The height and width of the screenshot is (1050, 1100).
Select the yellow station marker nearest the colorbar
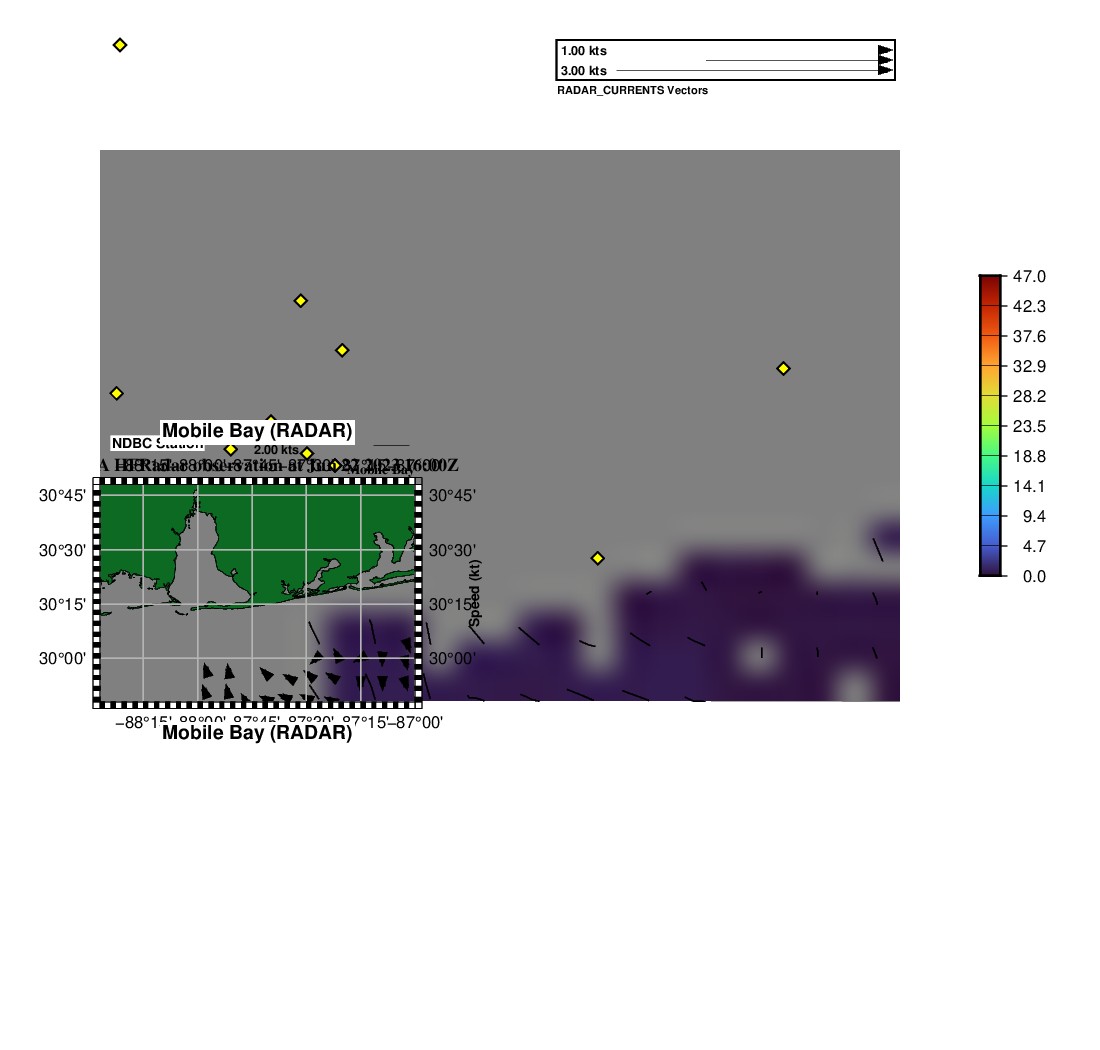783,369
